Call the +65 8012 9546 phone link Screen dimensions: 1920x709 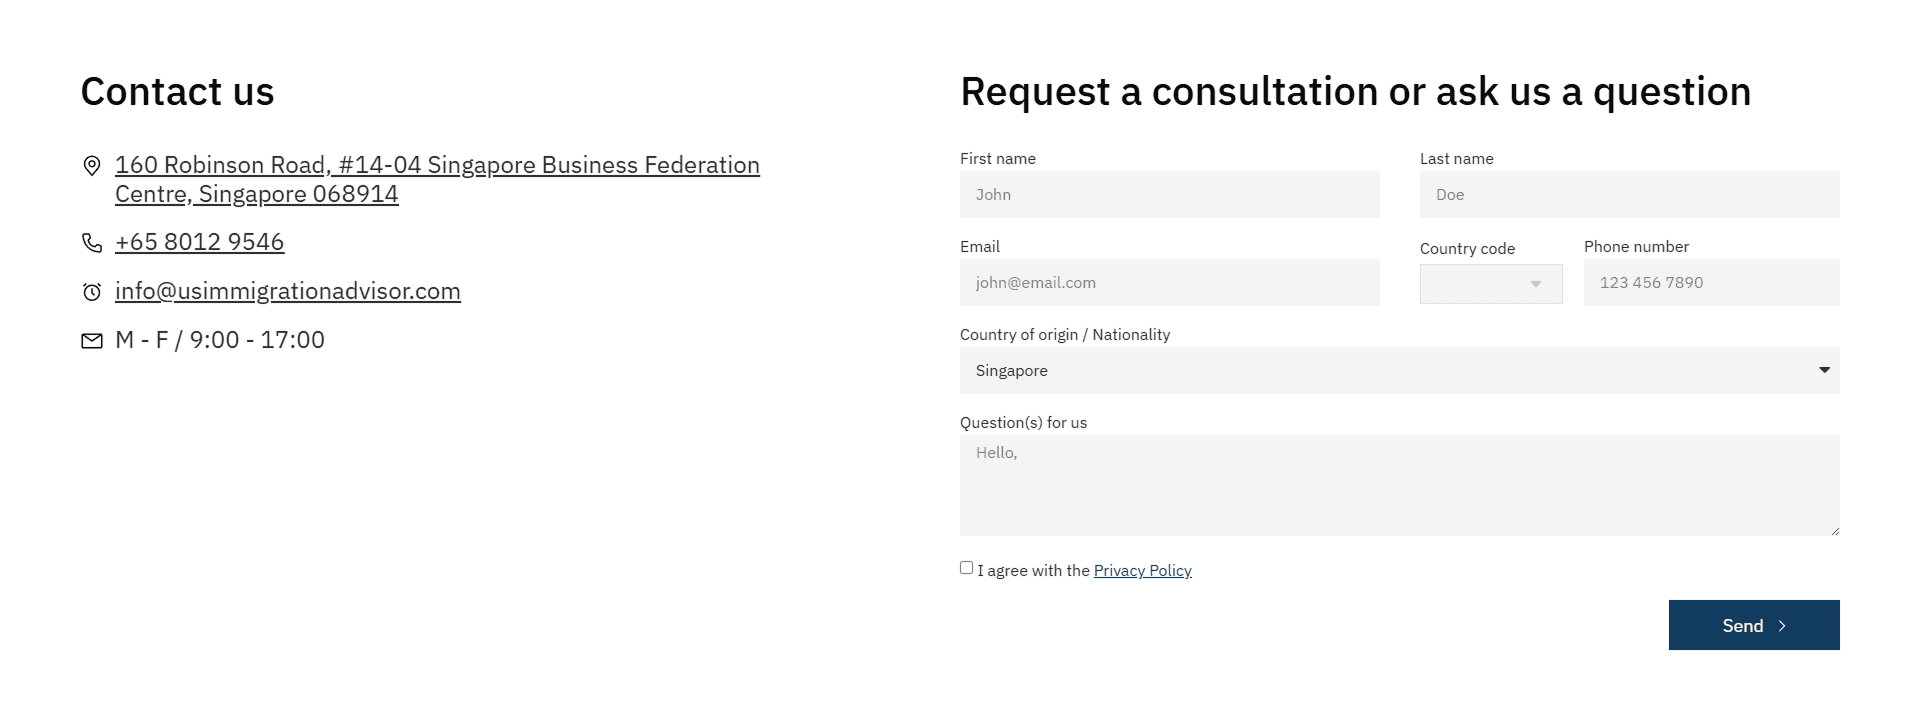[199, 242]
